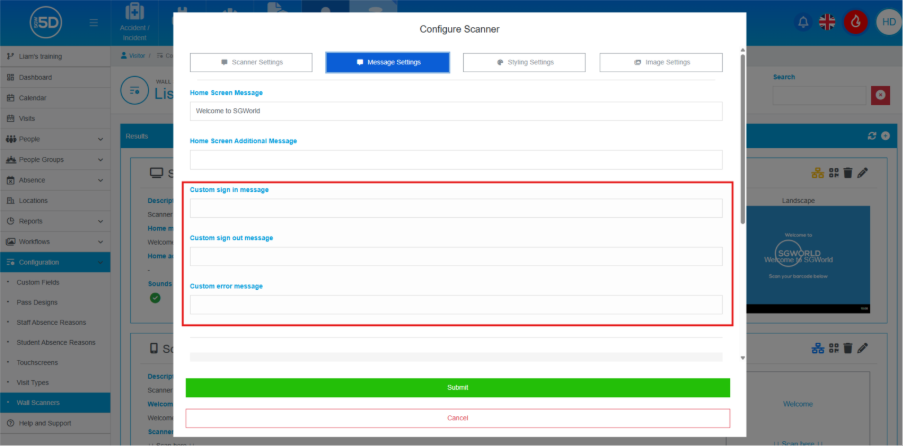Click the Cancel button
This screenshot has height=447, width=903.
tap(457, 418)
